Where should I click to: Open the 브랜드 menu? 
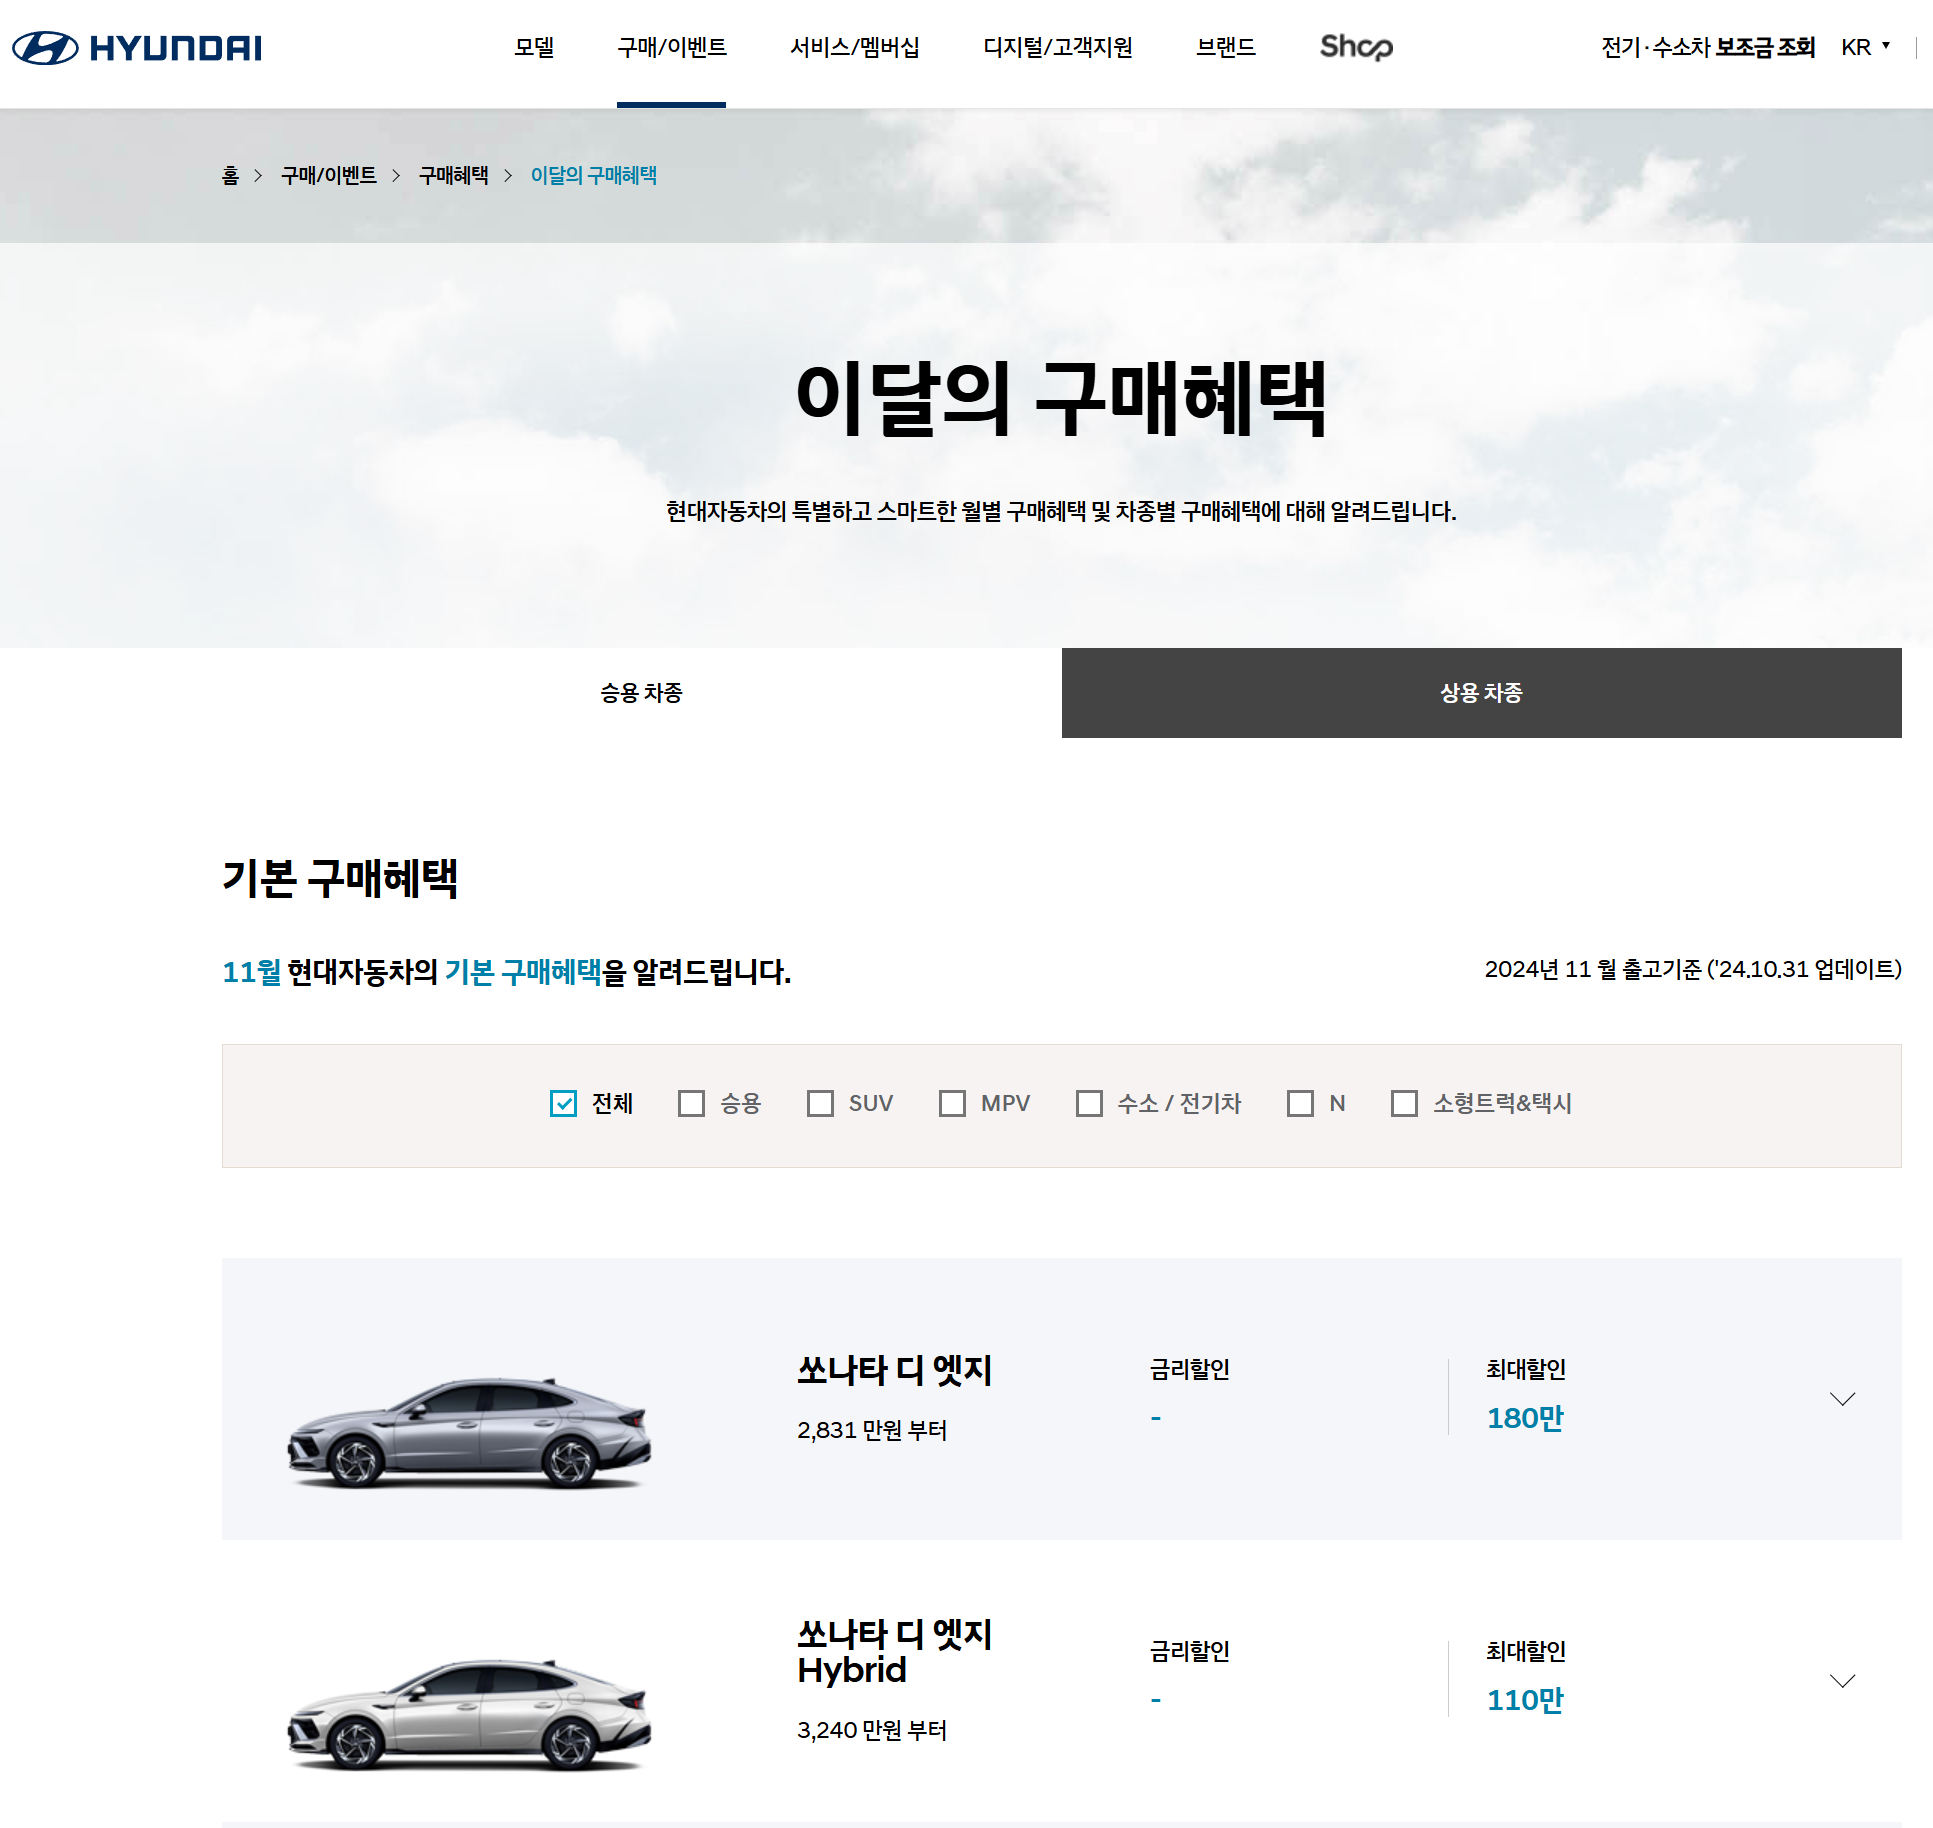1227,46
